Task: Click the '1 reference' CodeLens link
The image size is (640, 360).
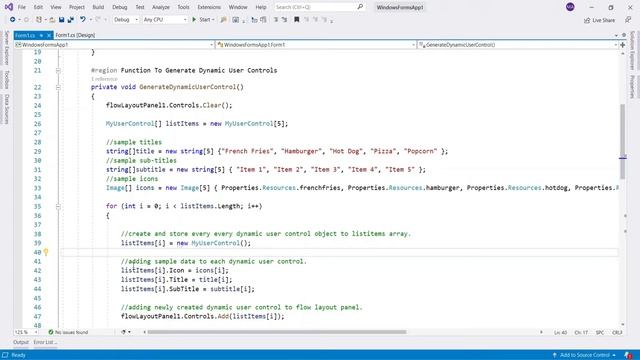Action: [x=104, y=79]
